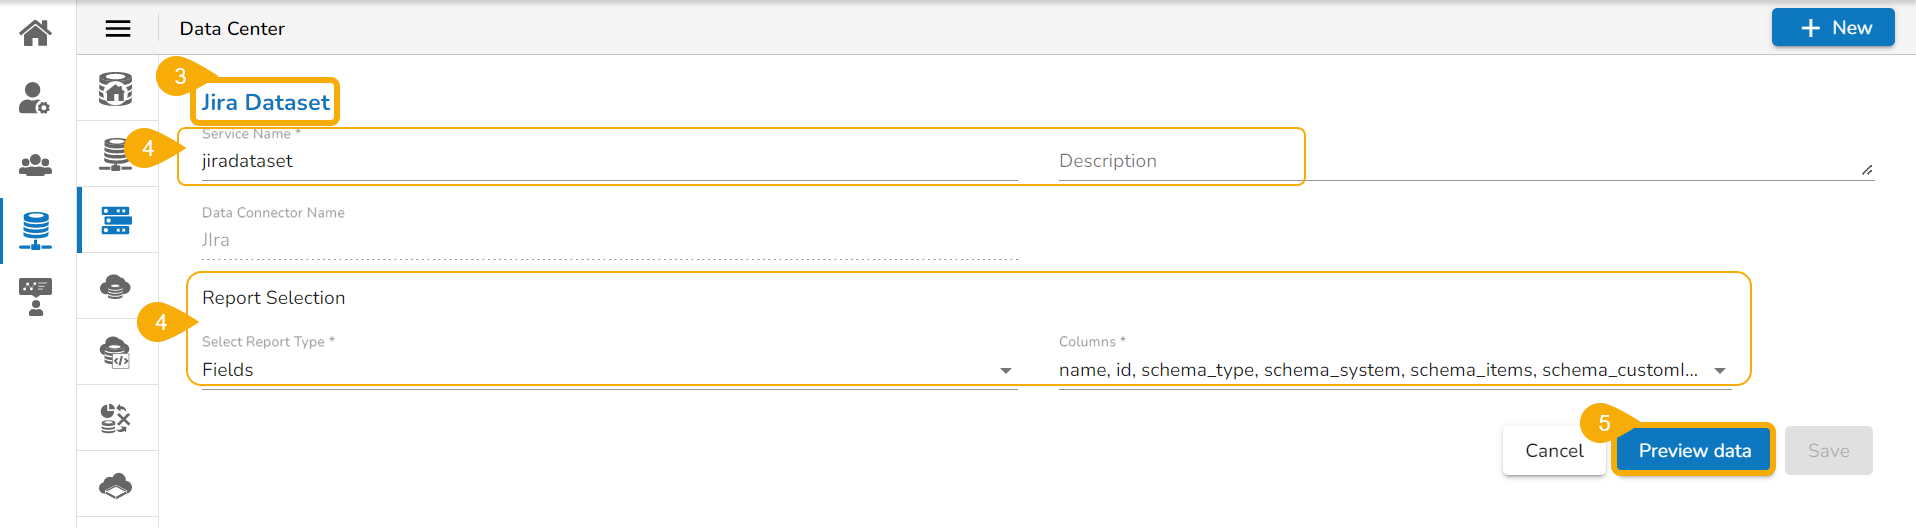Viewport: 1916px width, 528px height.
Task: Open the data chart with cross icon
Action: [x=116, y=418]
